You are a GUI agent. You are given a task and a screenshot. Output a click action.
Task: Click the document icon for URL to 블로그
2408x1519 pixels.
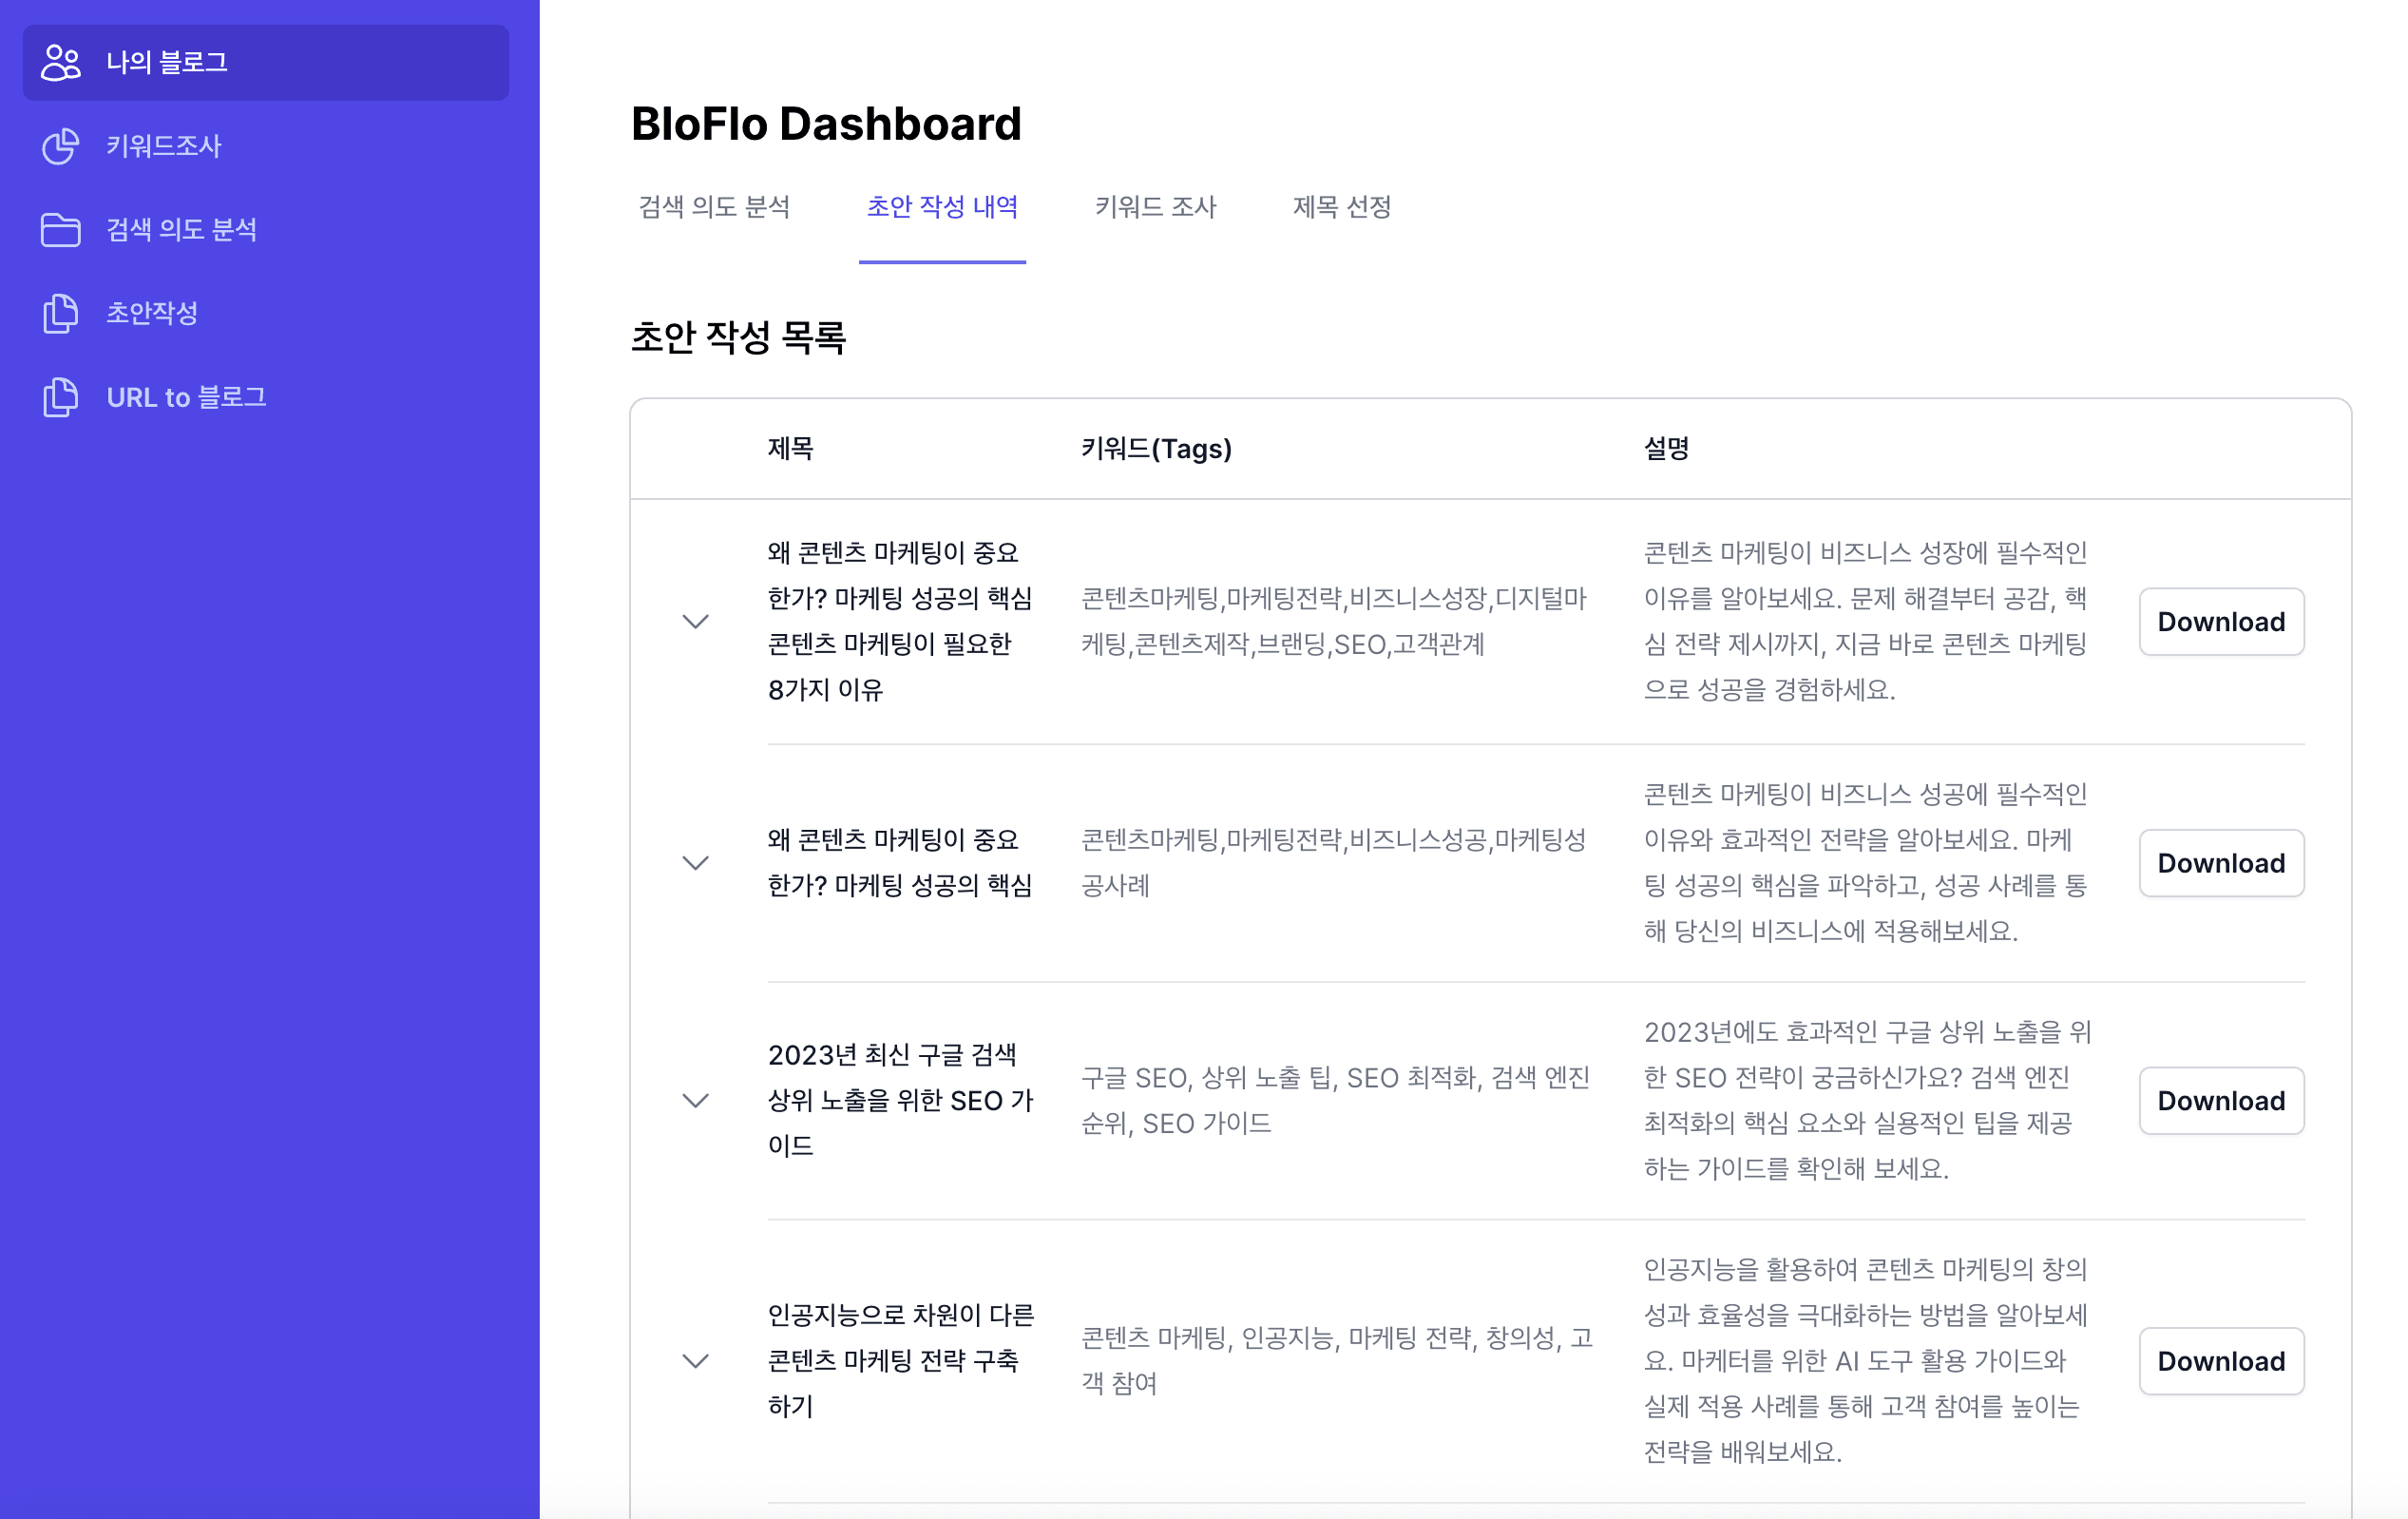(60, 397)
